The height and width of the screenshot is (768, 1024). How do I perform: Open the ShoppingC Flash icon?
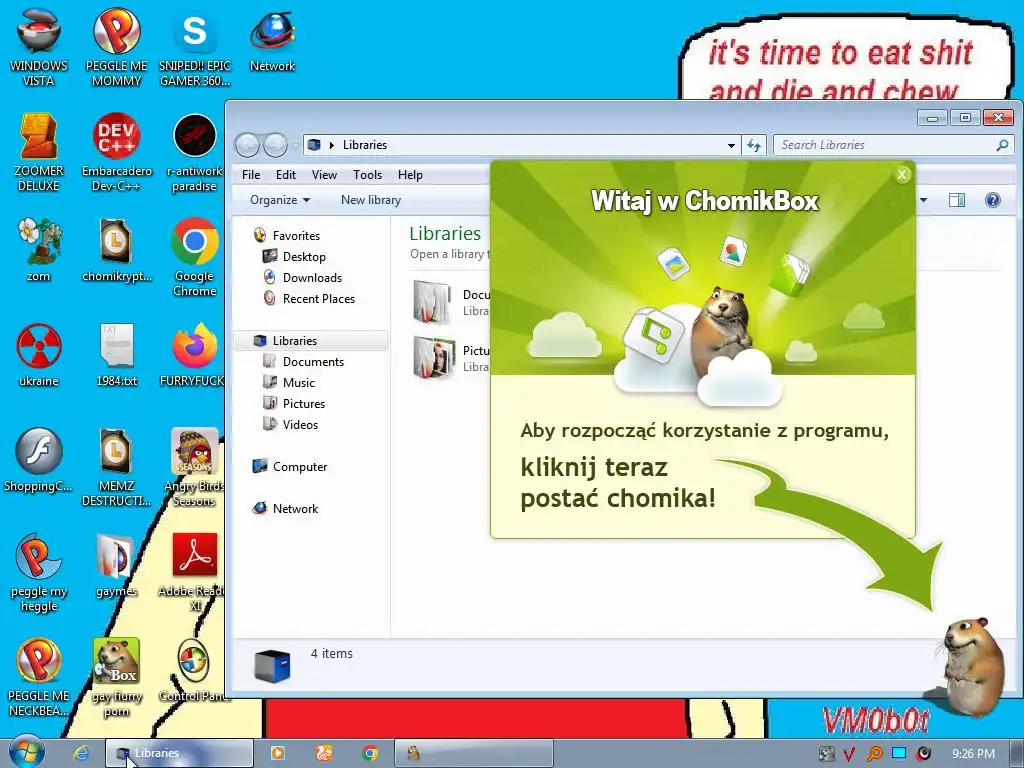39,460
